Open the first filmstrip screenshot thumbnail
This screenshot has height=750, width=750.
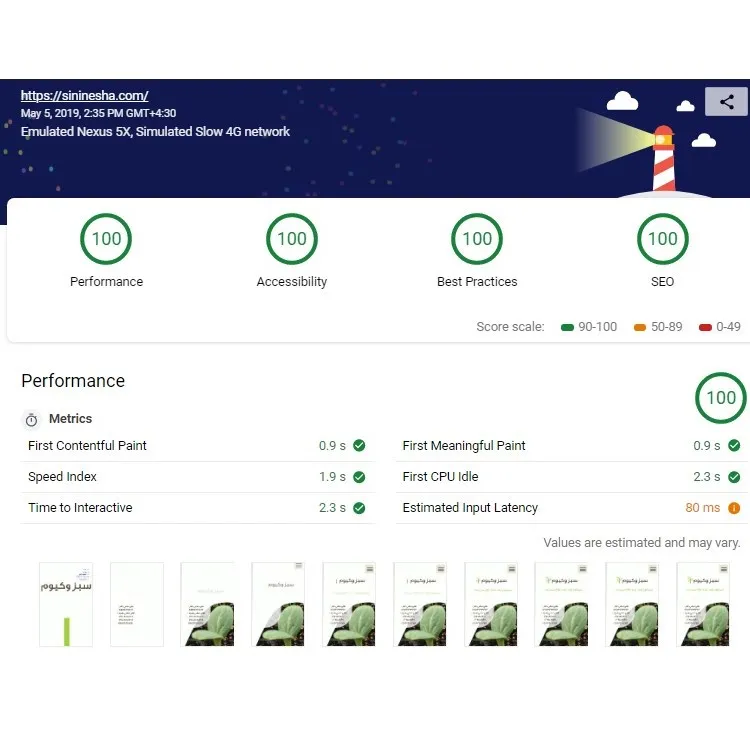[x=66, y=604]
